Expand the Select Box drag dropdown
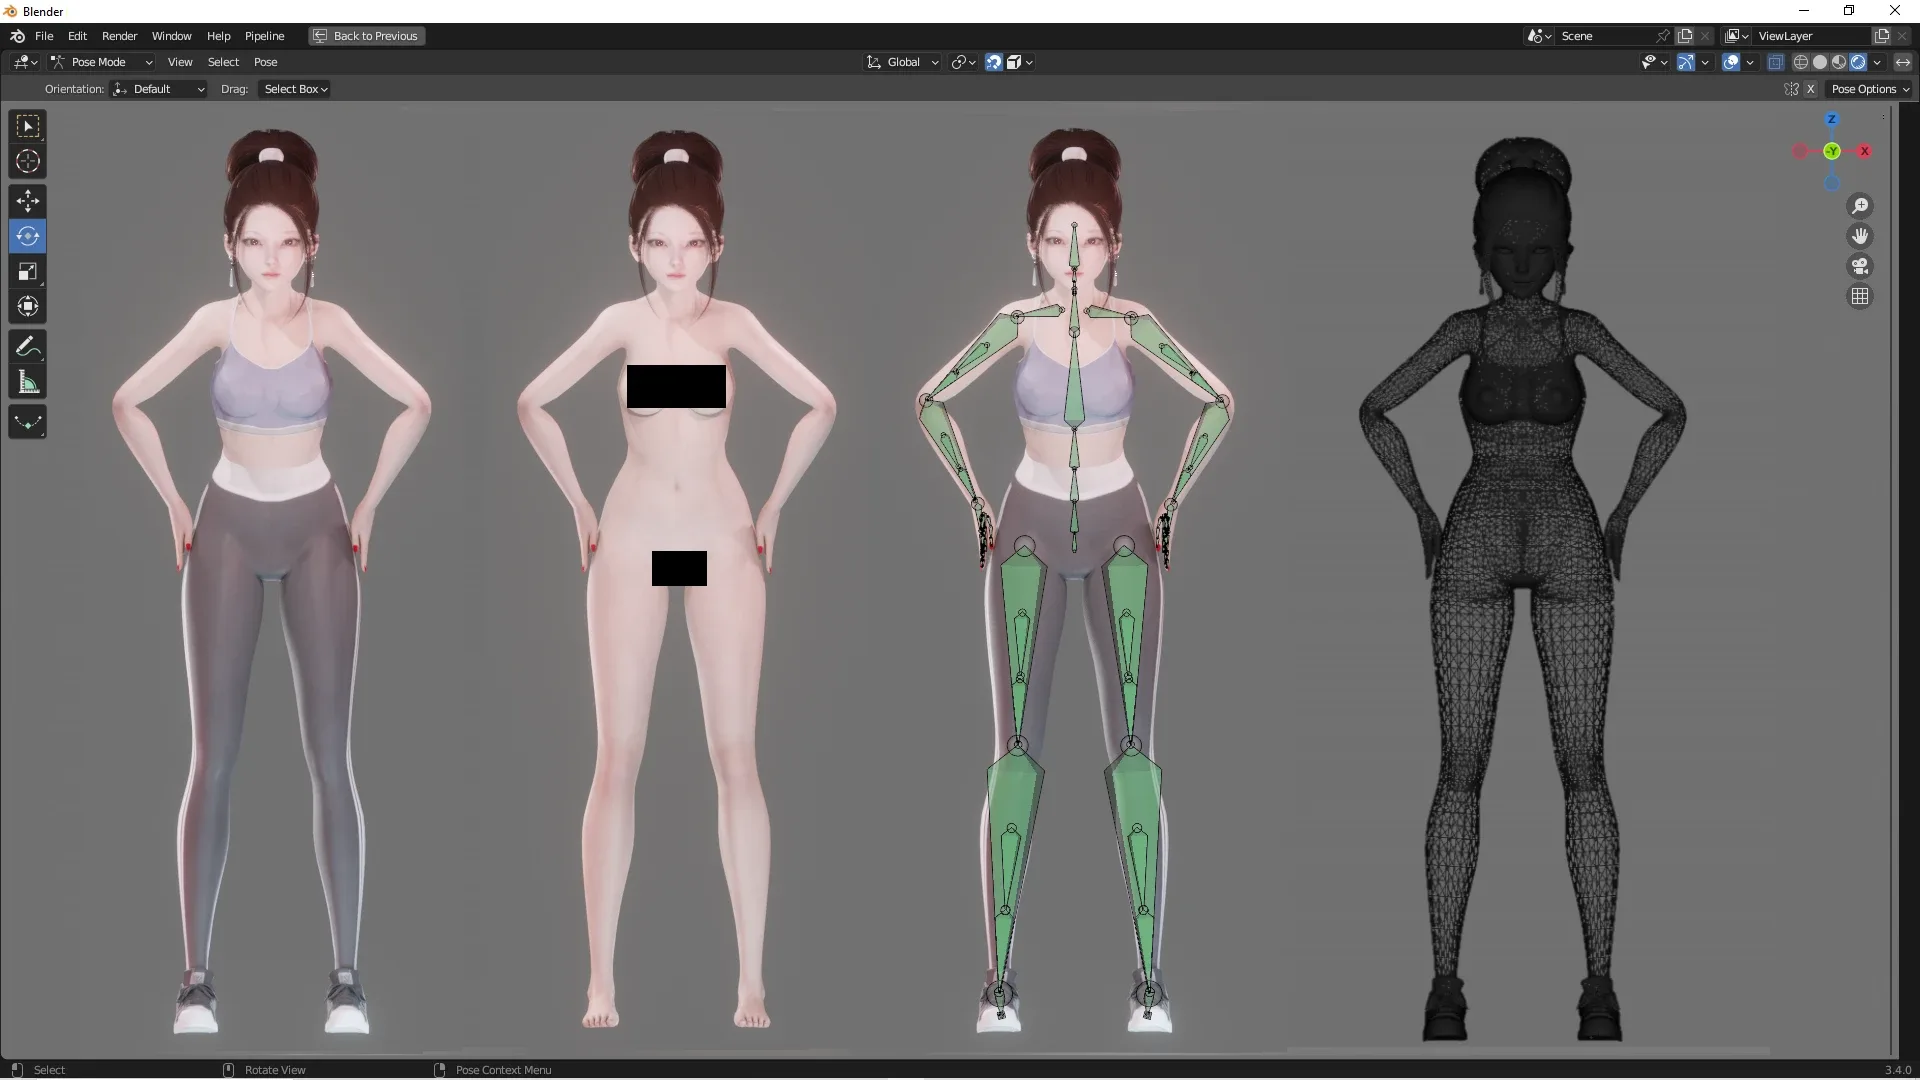Viewport: 1920px width, 1080px height. click(x=293, y=89)
